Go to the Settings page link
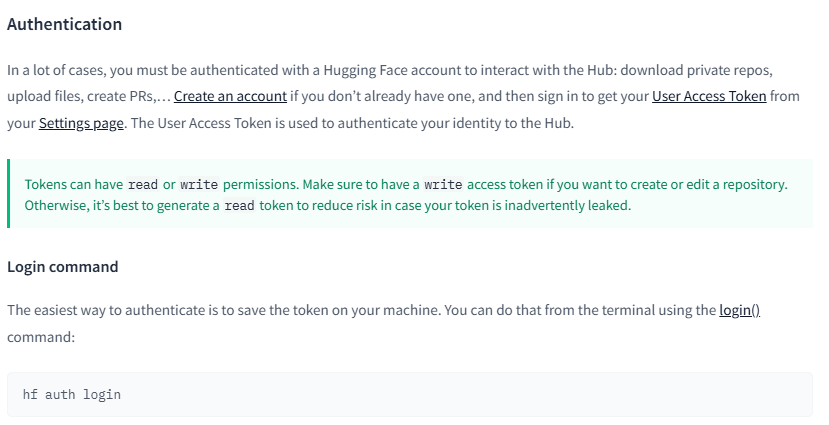This screenshot has width=829, height=425. click(x=82, y=123)
